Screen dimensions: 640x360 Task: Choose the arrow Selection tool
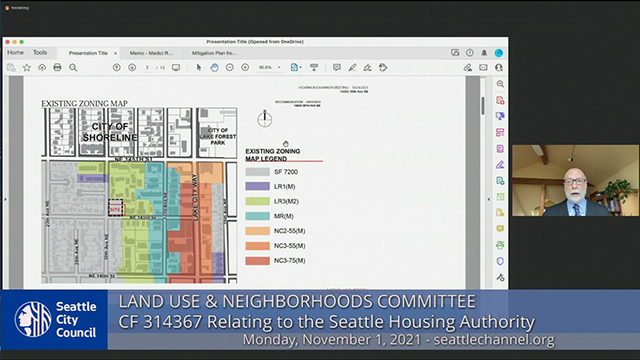[x=199, y=68]
